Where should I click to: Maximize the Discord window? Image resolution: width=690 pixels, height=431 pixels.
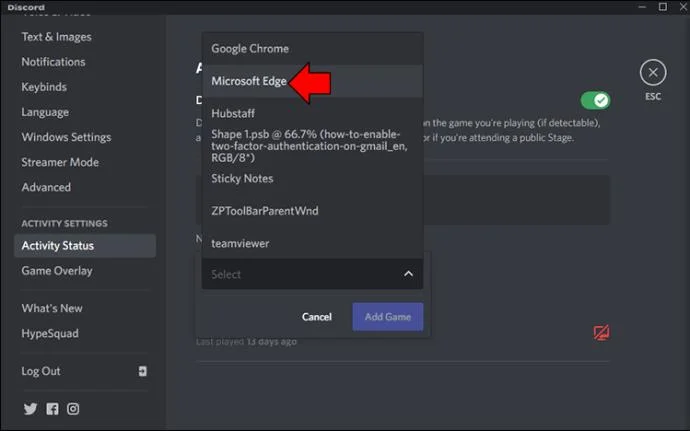click(x=662, y=7)
